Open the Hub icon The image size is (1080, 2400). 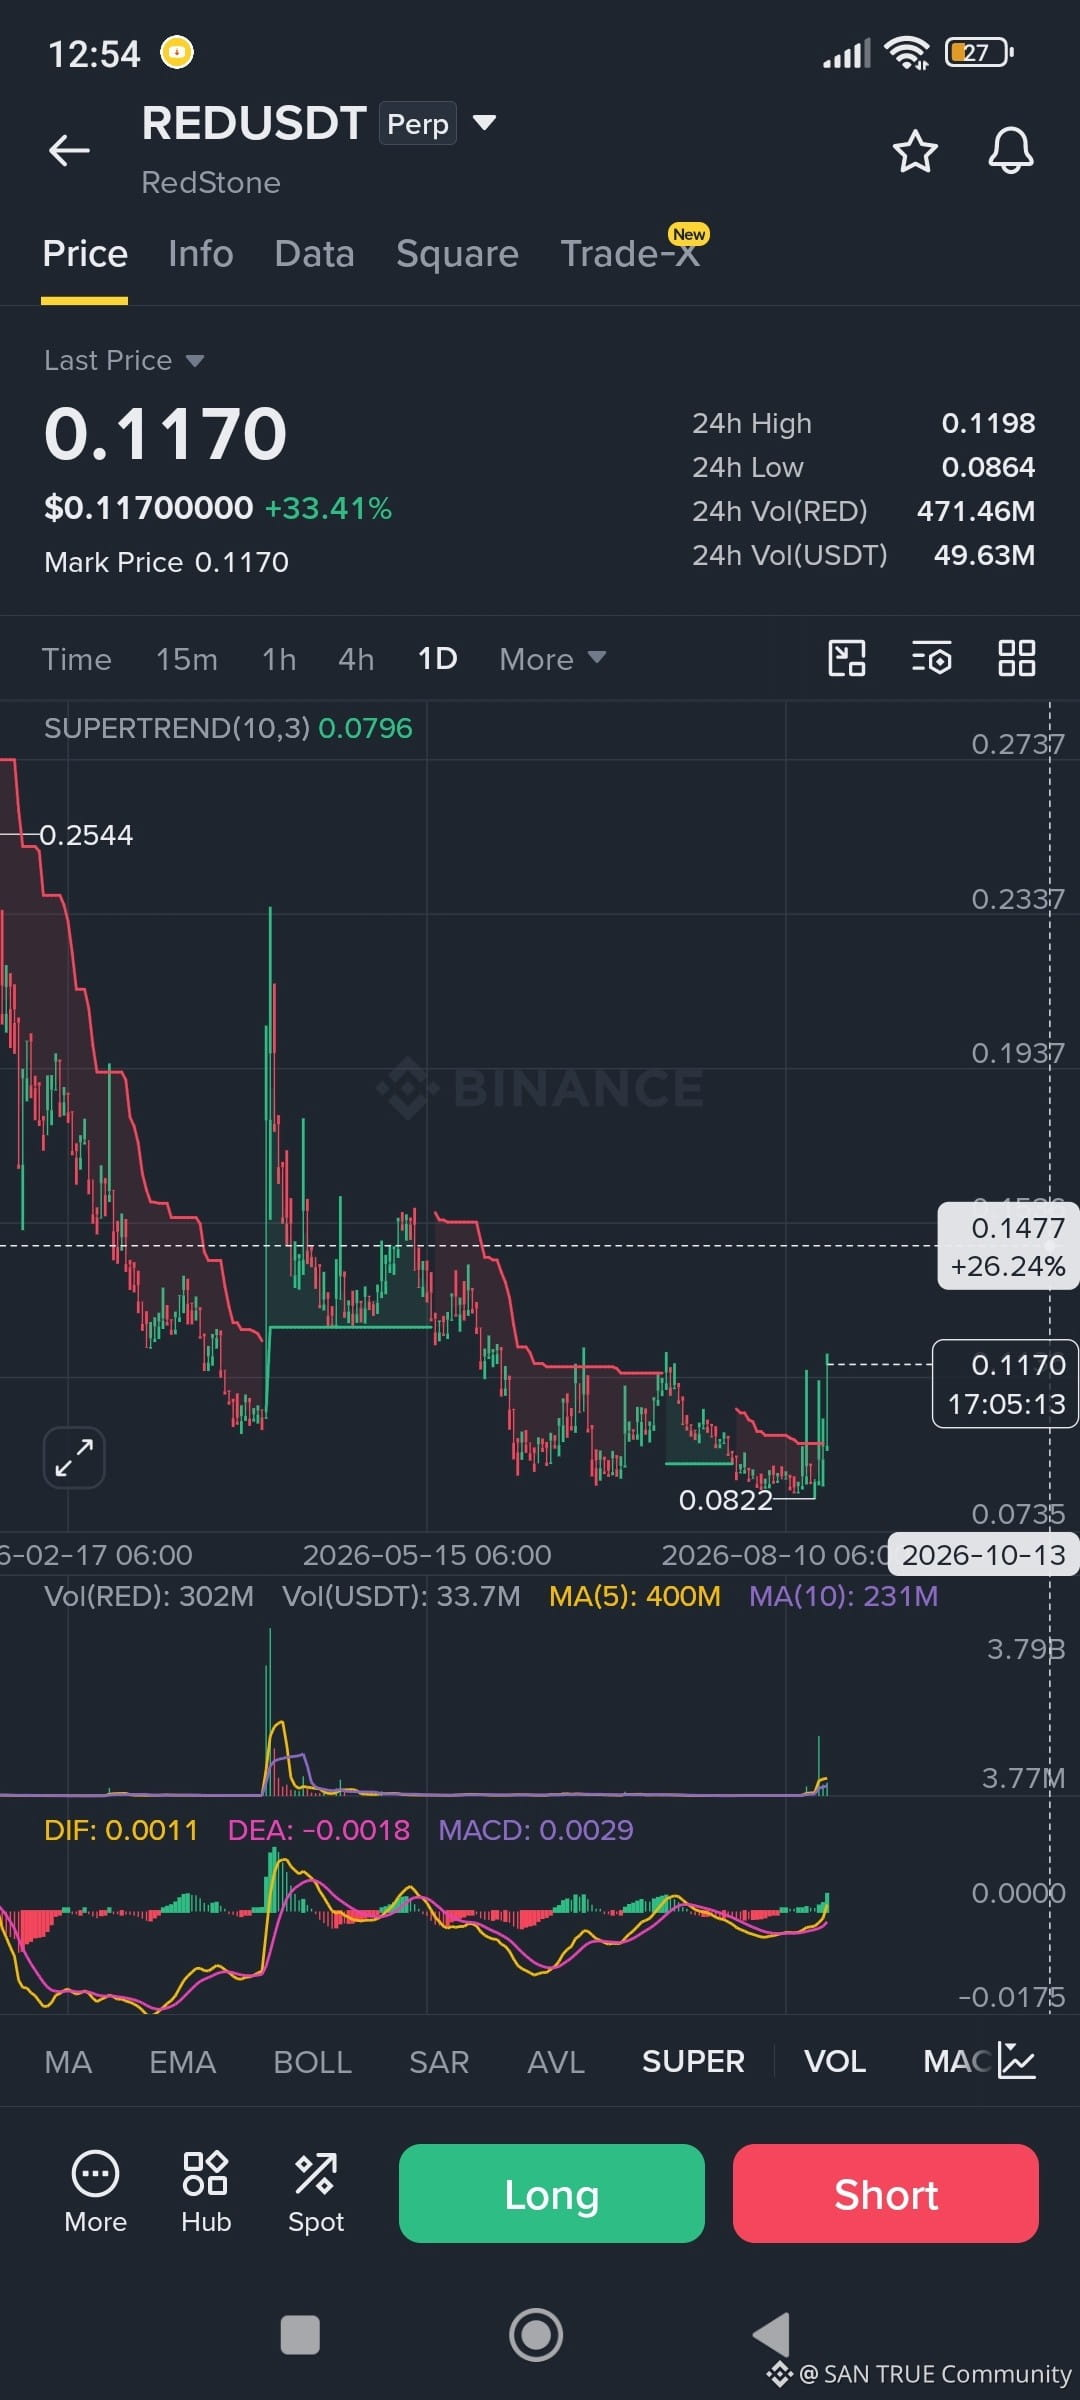tap(206, 2193)
